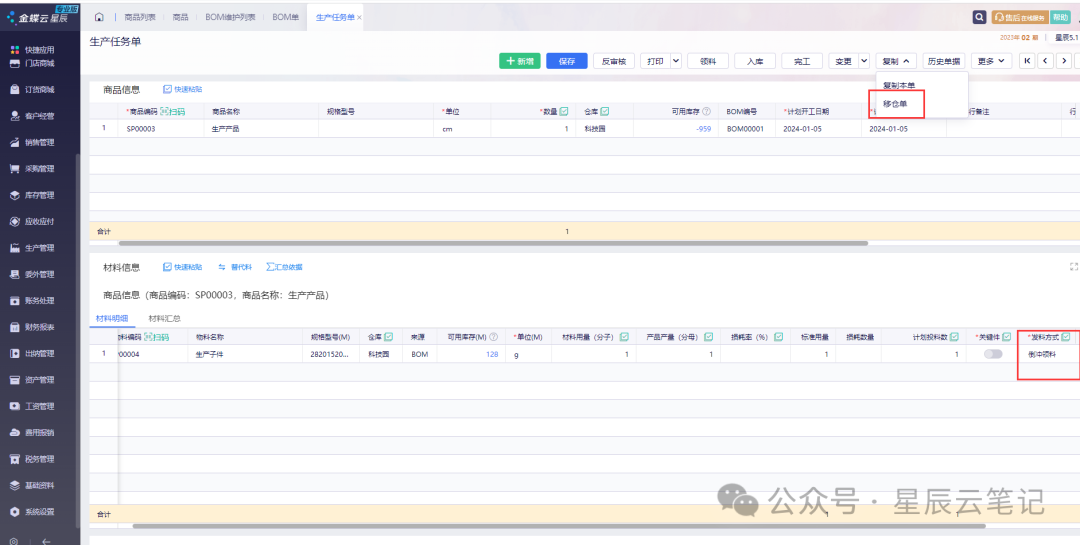Click the green 新增 button
Viewport: 1080px width, 545px height.
520,61
